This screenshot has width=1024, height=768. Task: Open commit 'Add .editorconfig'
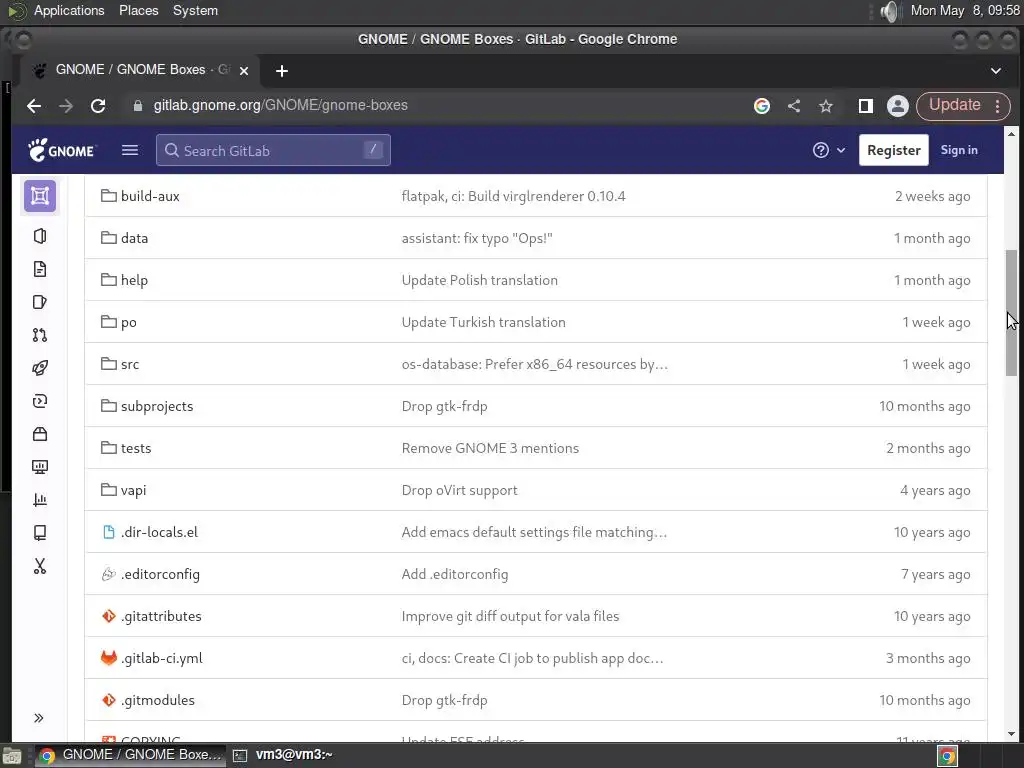coord(455,574)
